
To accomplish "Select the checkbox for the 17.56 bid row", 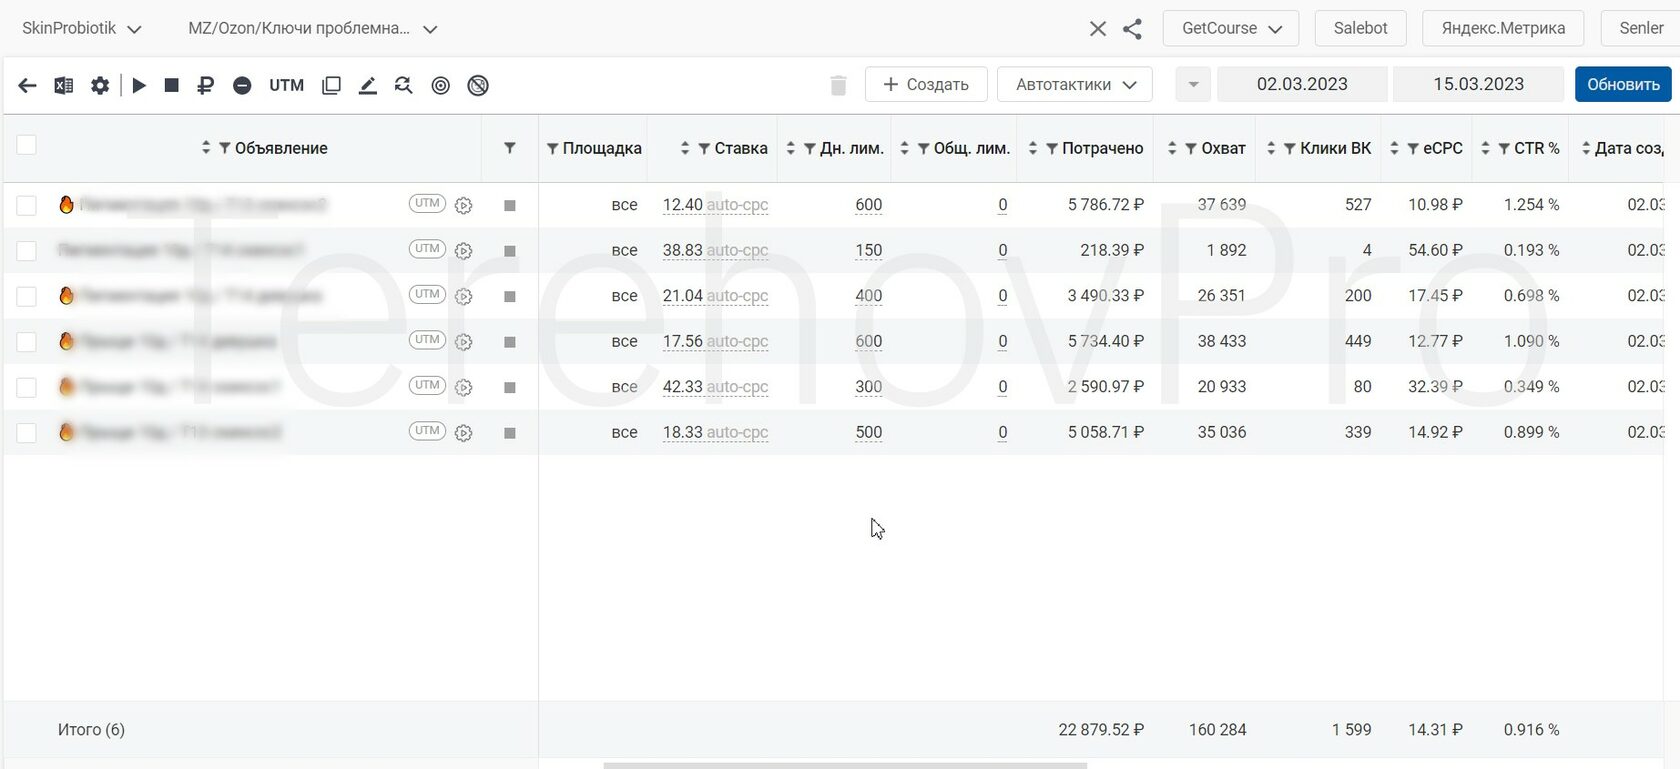I will [27, 342].
